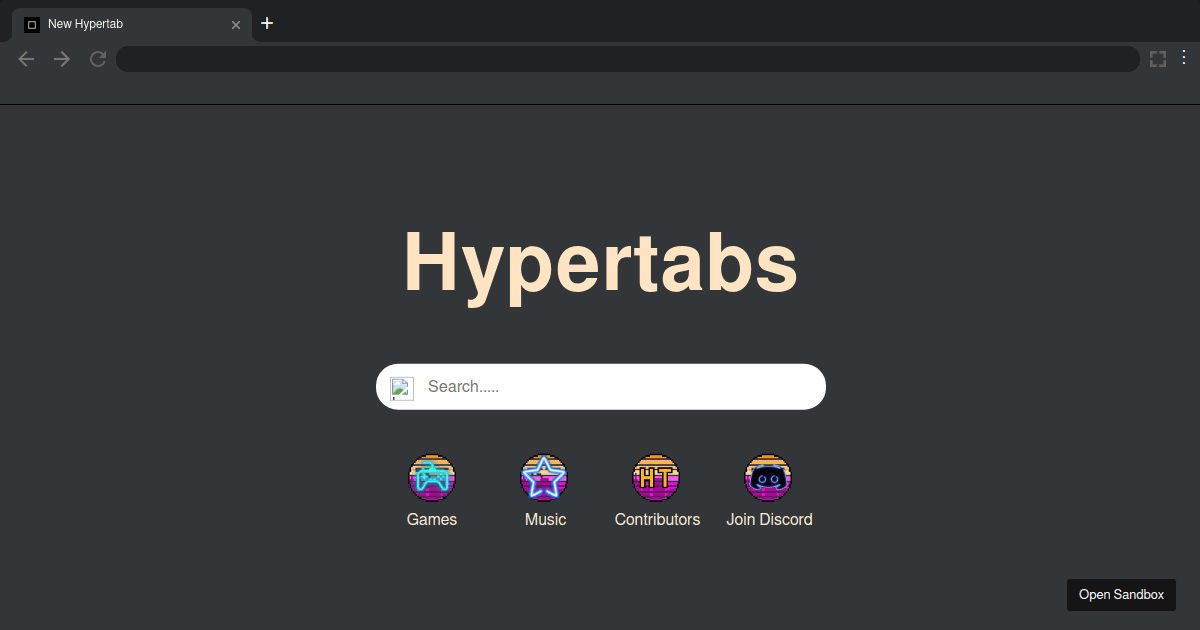Click the browser address bar
The width and height of the screenshot is (1200, 630).
[627, 59]
